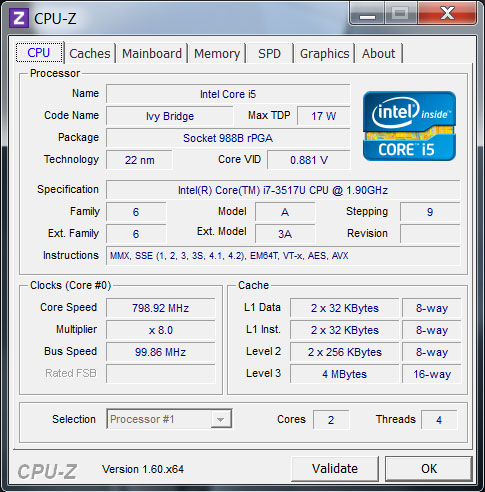Screen dimensions: 485x492
Task: Click the Max TDP value 17 W
Action: [323, 116]
